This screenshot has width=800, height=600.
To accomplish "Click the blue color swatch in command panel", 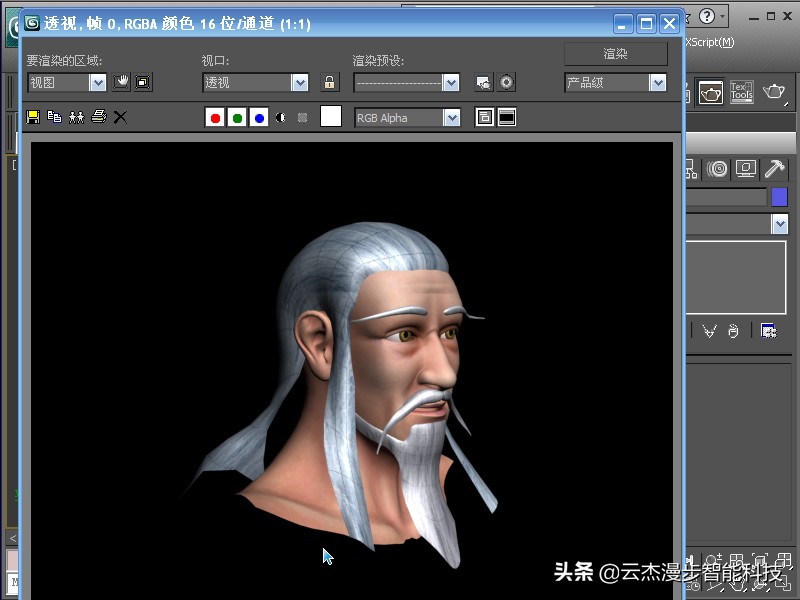I will [780, 197].
